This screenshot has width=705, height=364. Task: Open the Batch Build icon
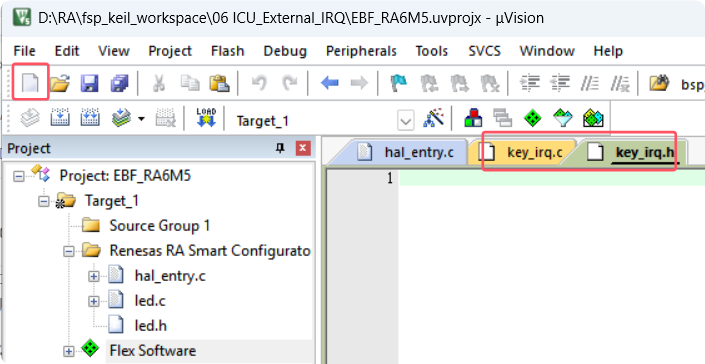[120, 119]
